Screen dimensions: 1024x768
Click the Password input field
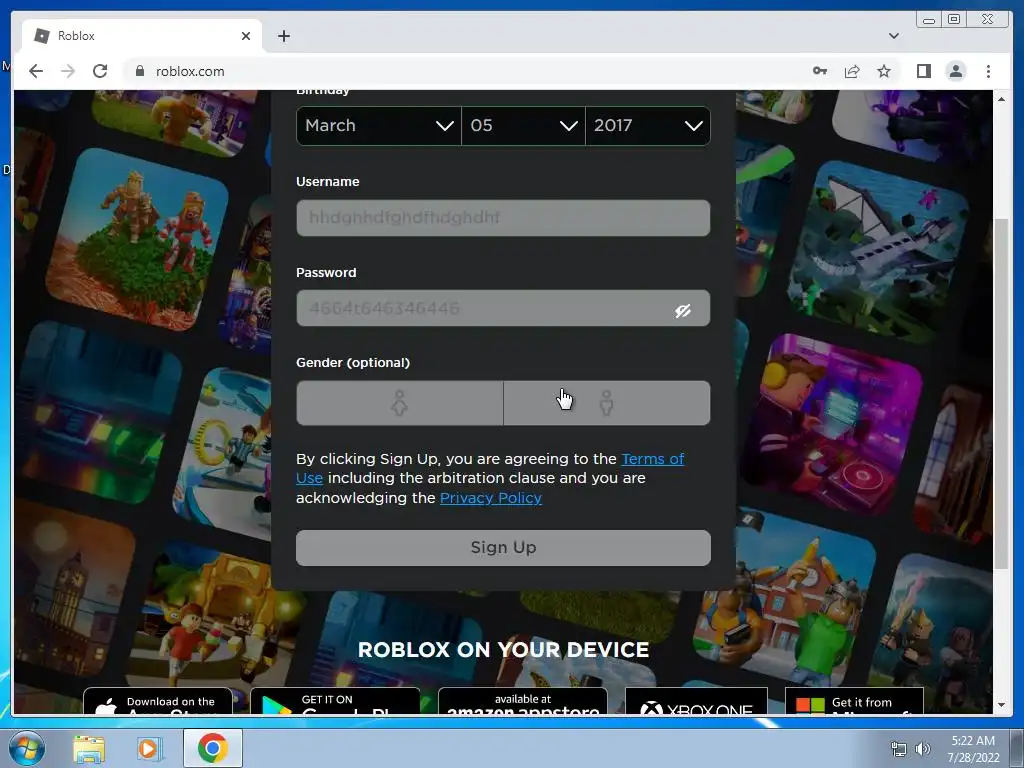click(503, 308)
